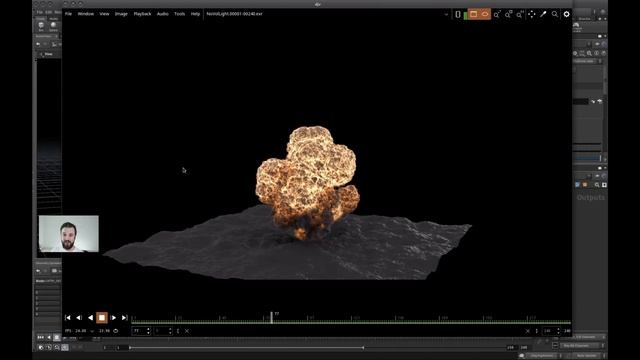This screenshot has width=640, height=360.
Task: Click the single viewport layout icon
Action: (458, 14)
